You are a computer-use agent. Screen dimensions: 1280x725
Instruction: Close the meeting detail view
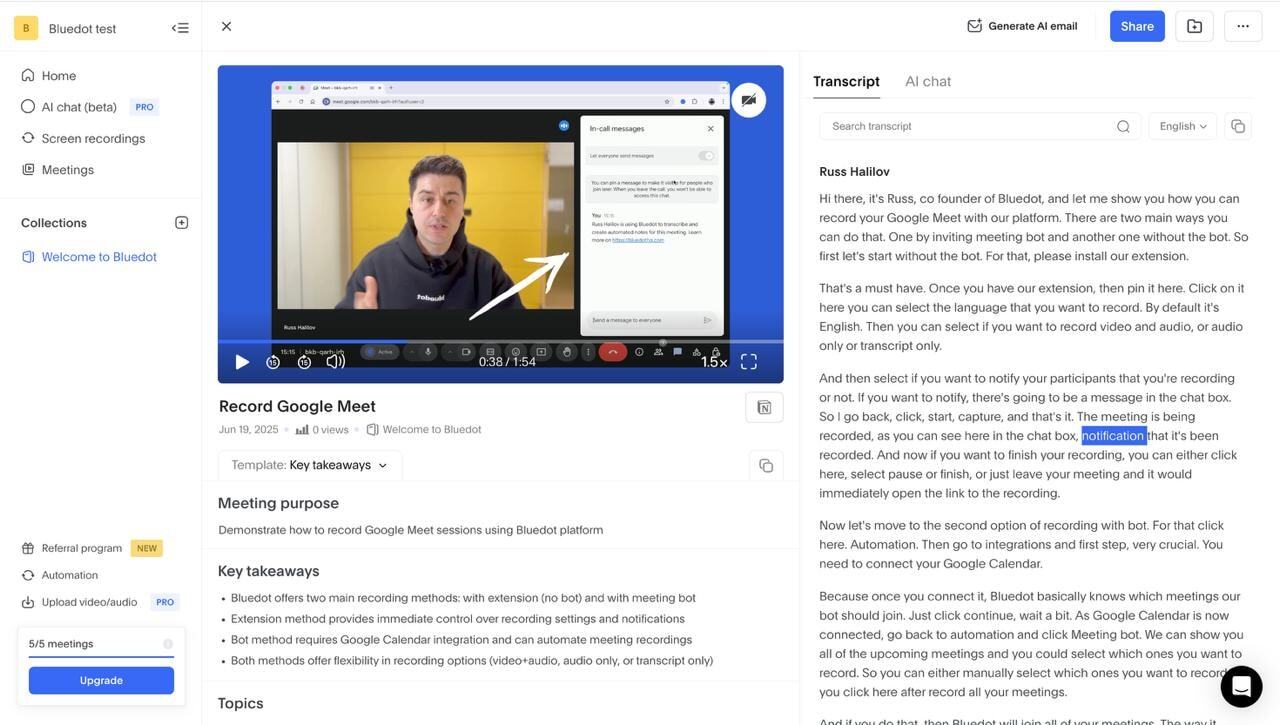point(227,26)
